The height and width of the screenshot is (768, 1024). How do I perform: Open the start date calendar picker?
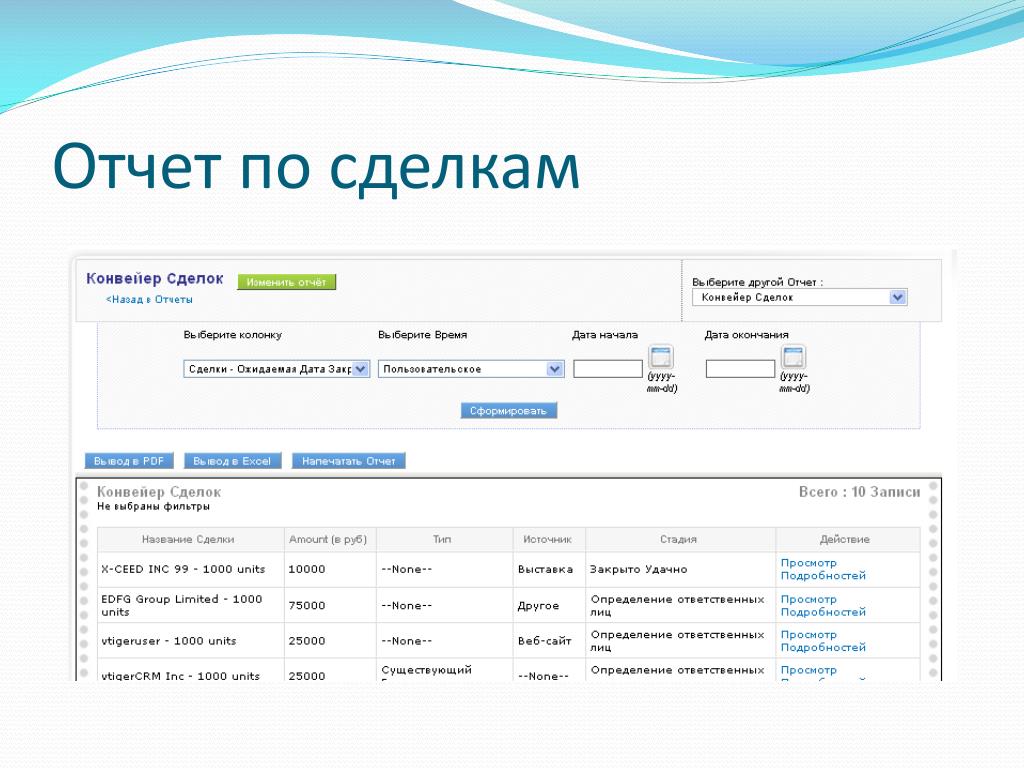click(x=661, y=357)
